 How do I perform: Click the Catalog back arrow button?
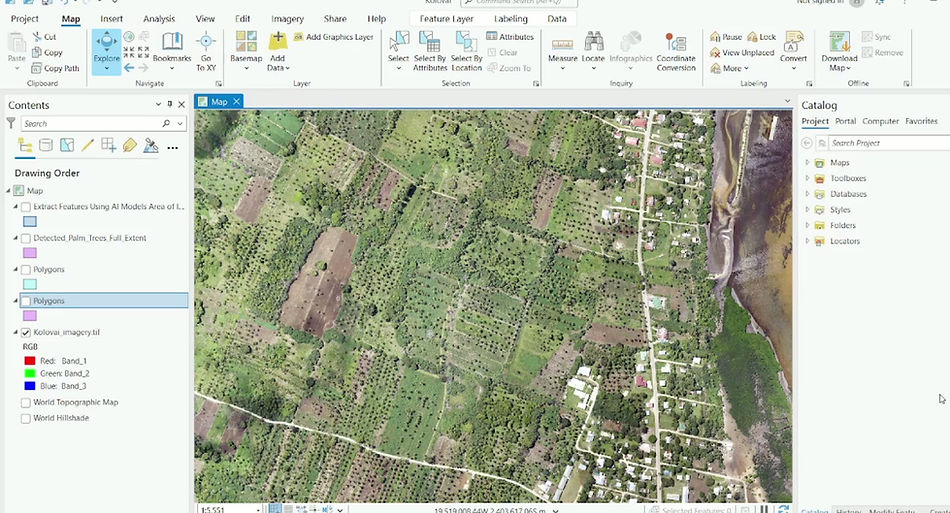pos(806,143)
